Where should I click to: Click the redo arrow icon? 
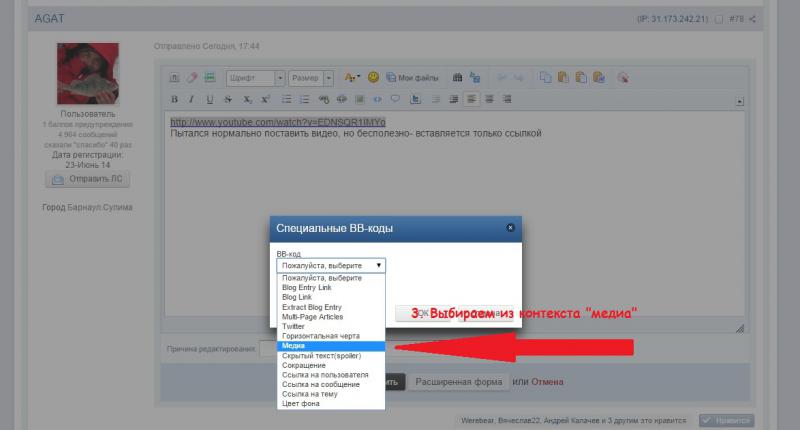click(x=519, y=78)
